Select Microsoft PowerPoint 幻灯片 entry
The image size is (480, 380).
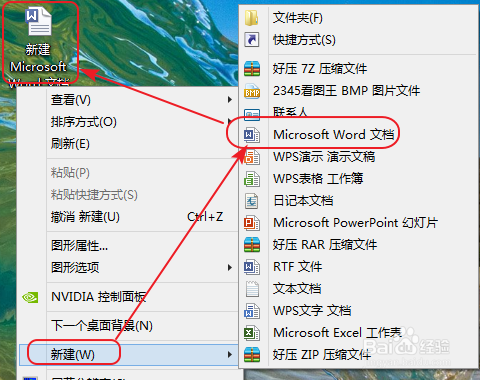pos(359,223)
